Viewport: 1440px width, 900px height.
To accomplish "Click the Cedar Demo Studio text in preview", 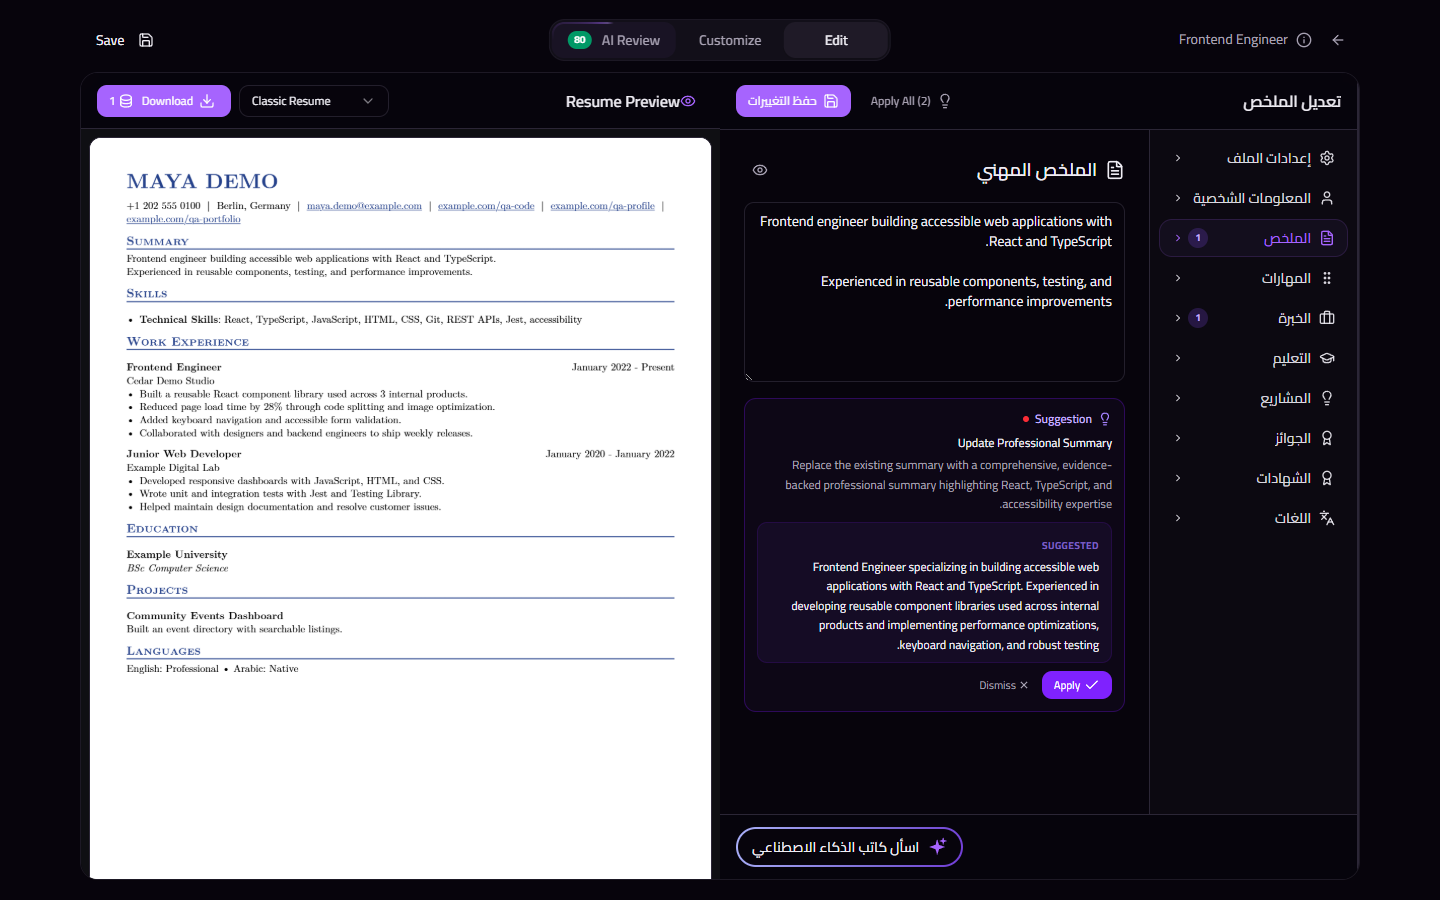I will click(170, 381).
